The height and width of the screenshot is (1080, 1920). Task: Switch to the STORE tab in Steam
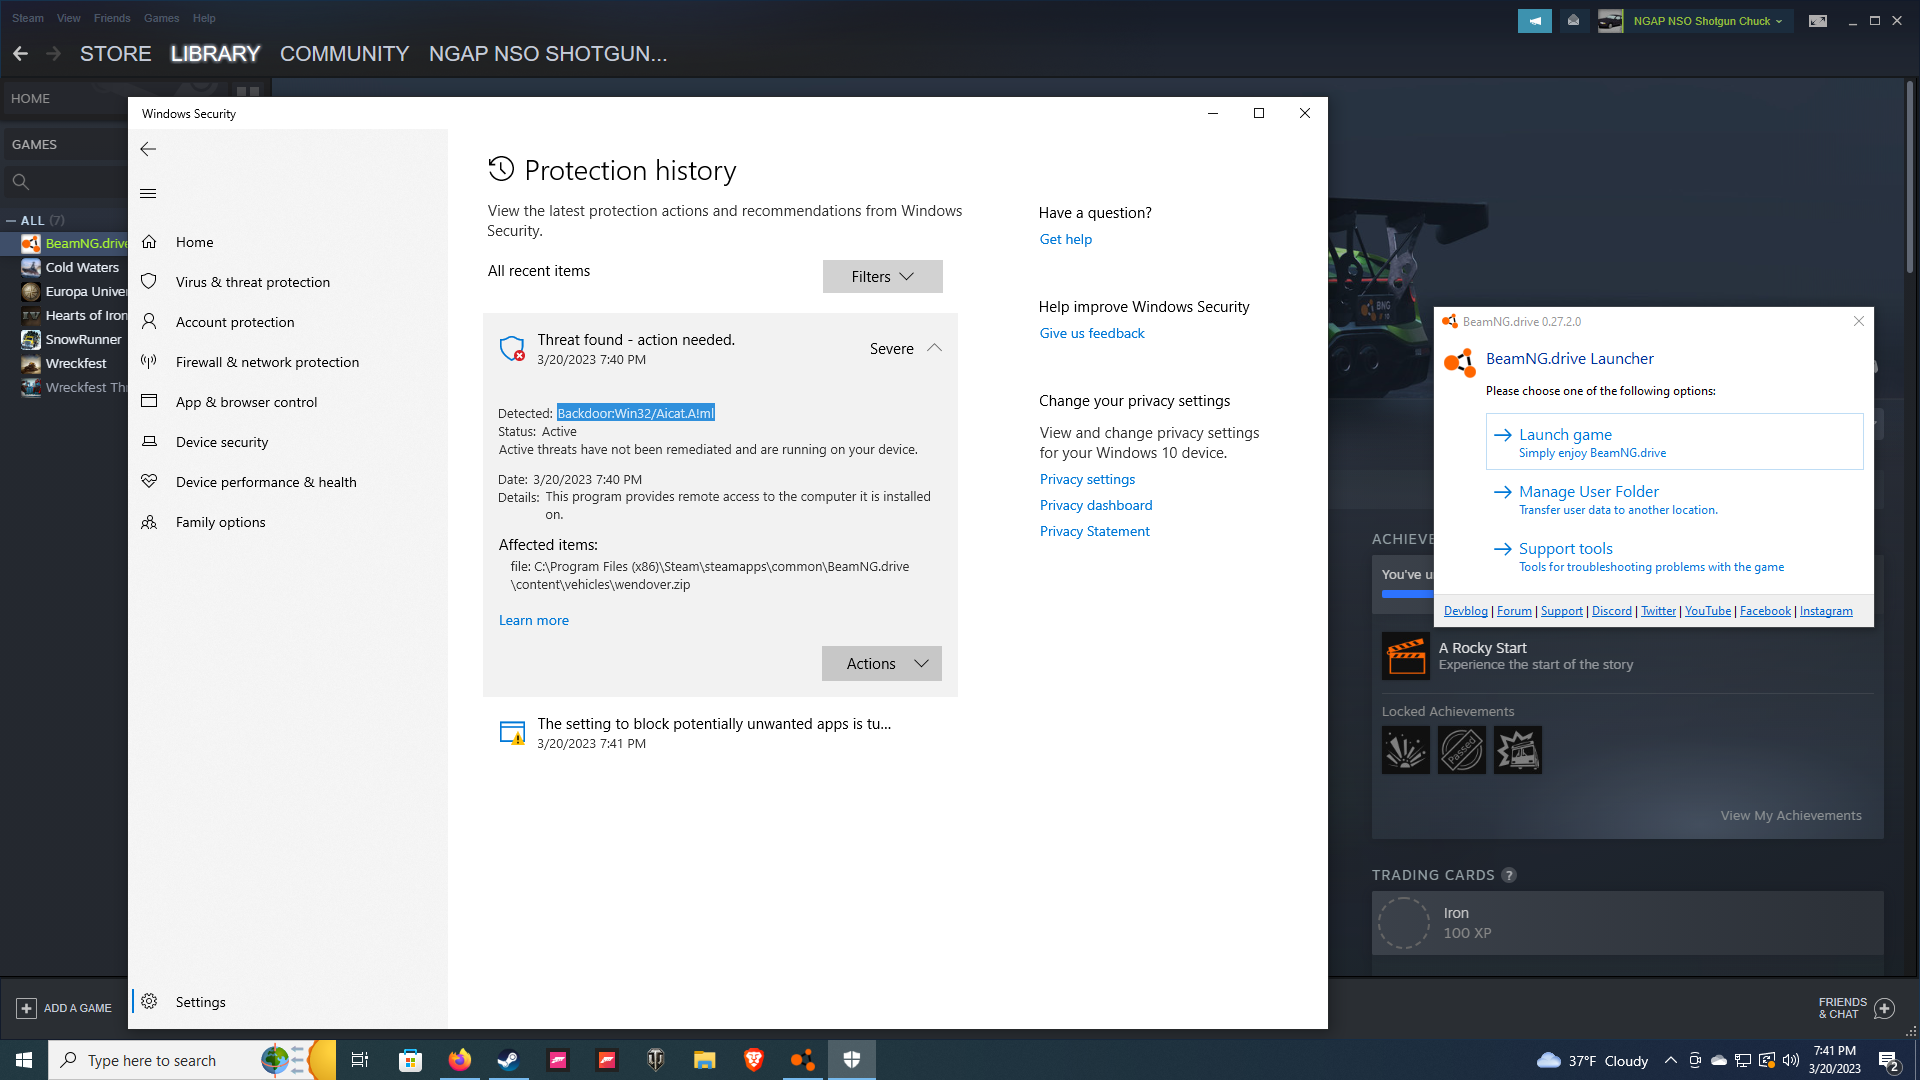[116, 54]
